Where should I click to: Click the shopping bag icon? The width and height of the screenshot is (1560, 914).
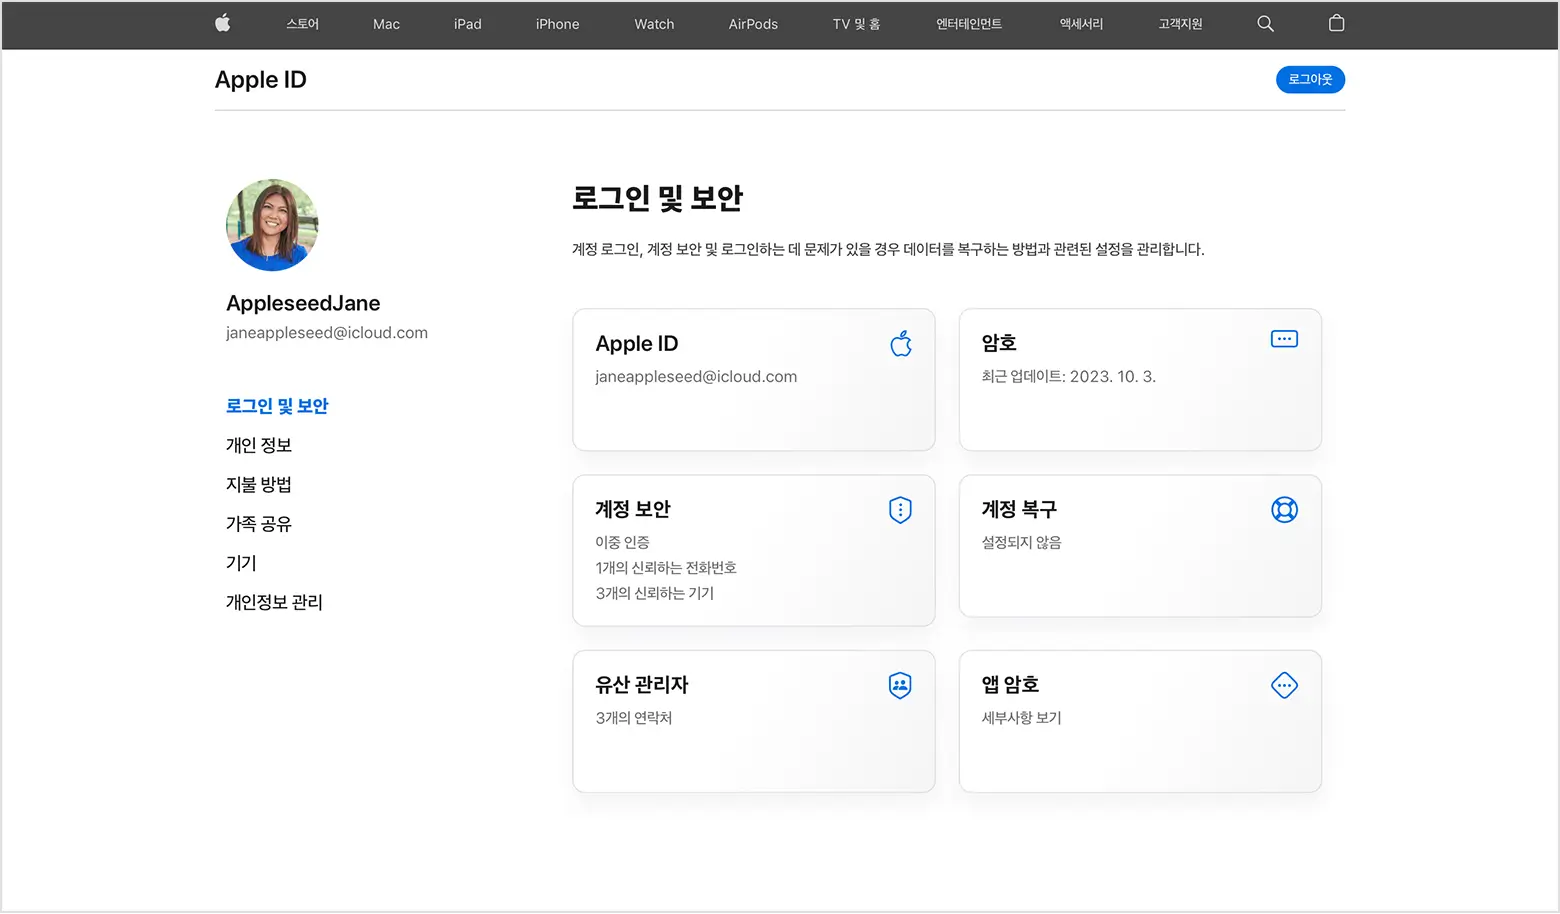point(1336,22)
